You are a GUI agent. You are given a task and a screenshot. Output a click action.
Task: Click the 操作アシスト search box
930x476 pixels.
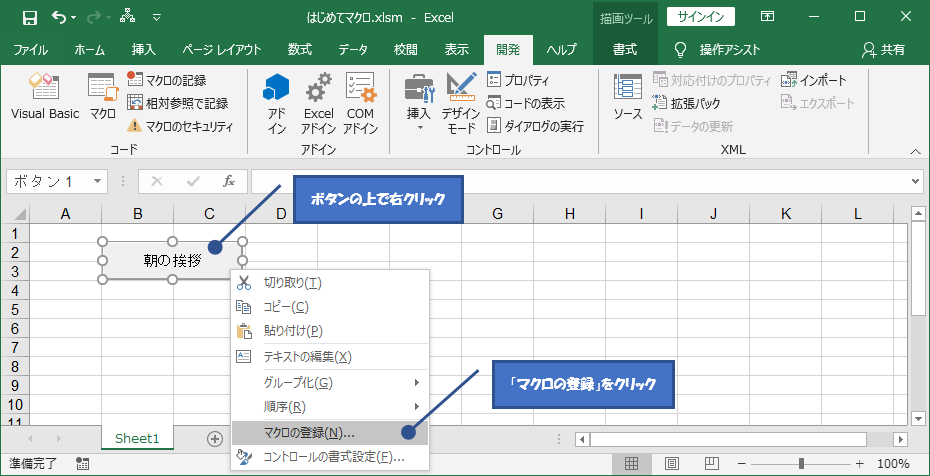(718, 50)
